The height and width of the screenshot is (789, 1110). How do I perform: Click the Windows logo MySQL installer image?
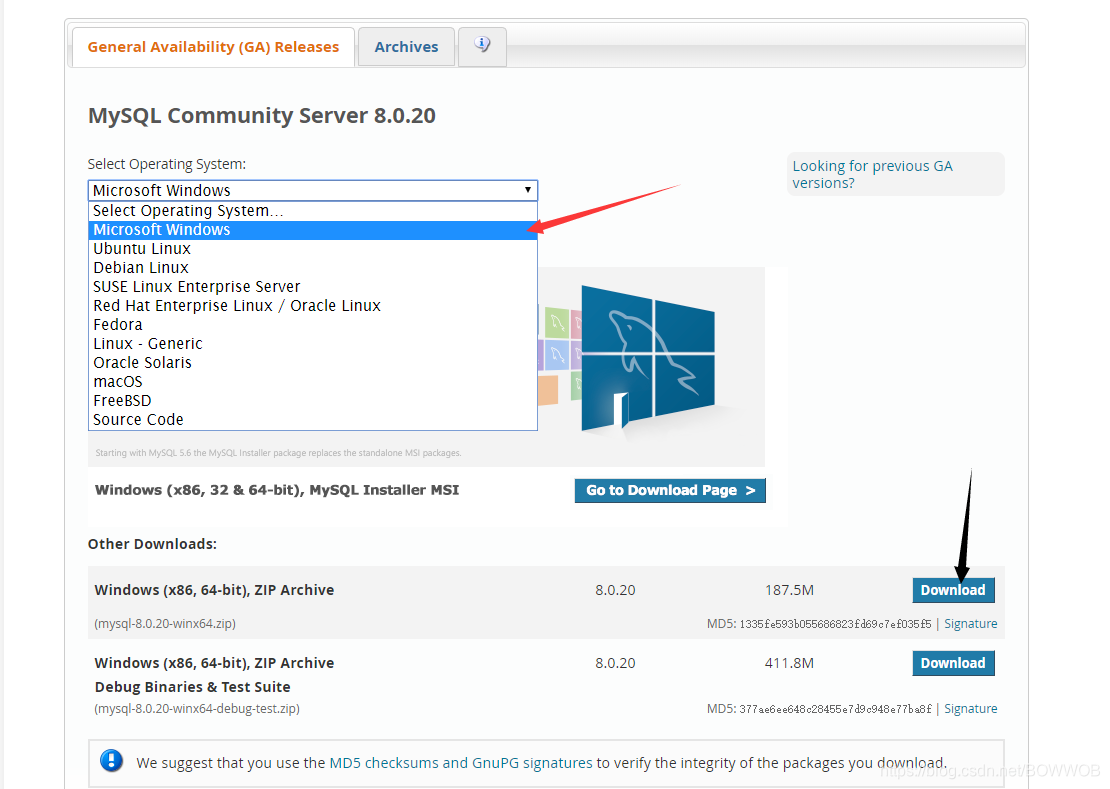click(x=647, y=357)
